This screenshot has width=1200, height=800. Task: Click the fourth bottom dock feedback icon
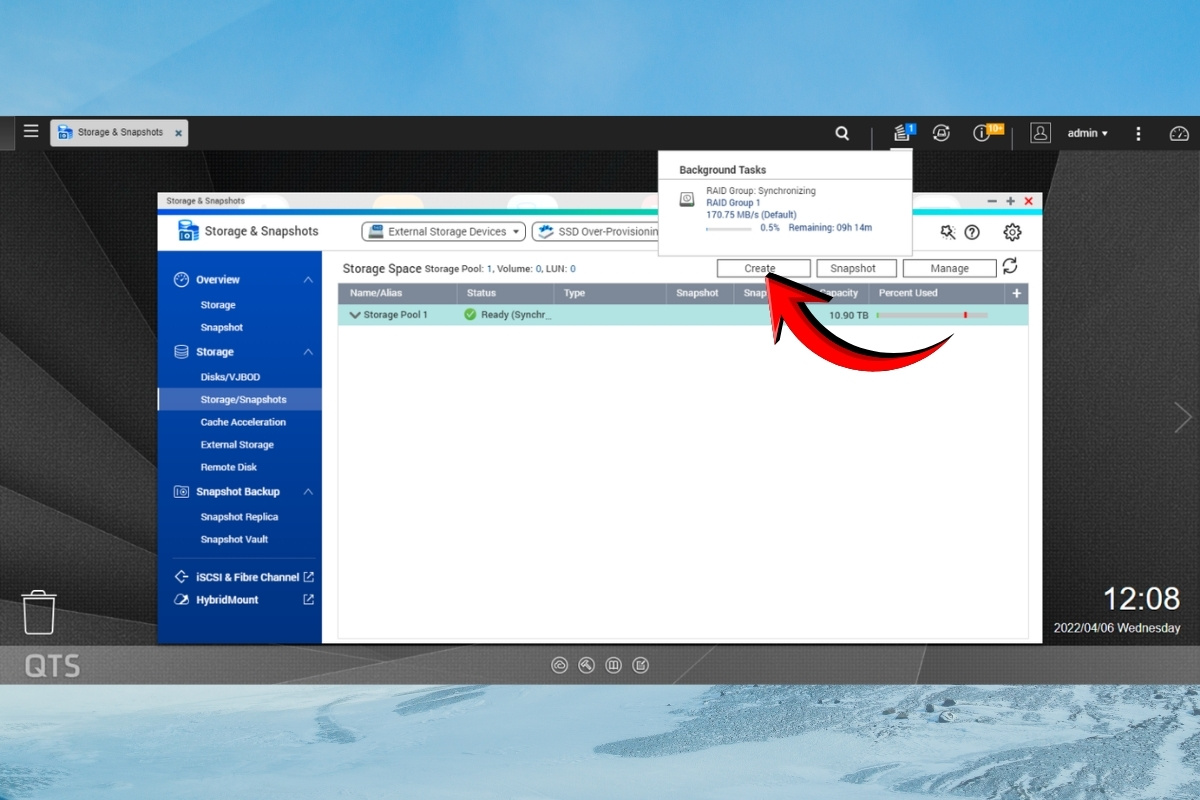(641, 664)
